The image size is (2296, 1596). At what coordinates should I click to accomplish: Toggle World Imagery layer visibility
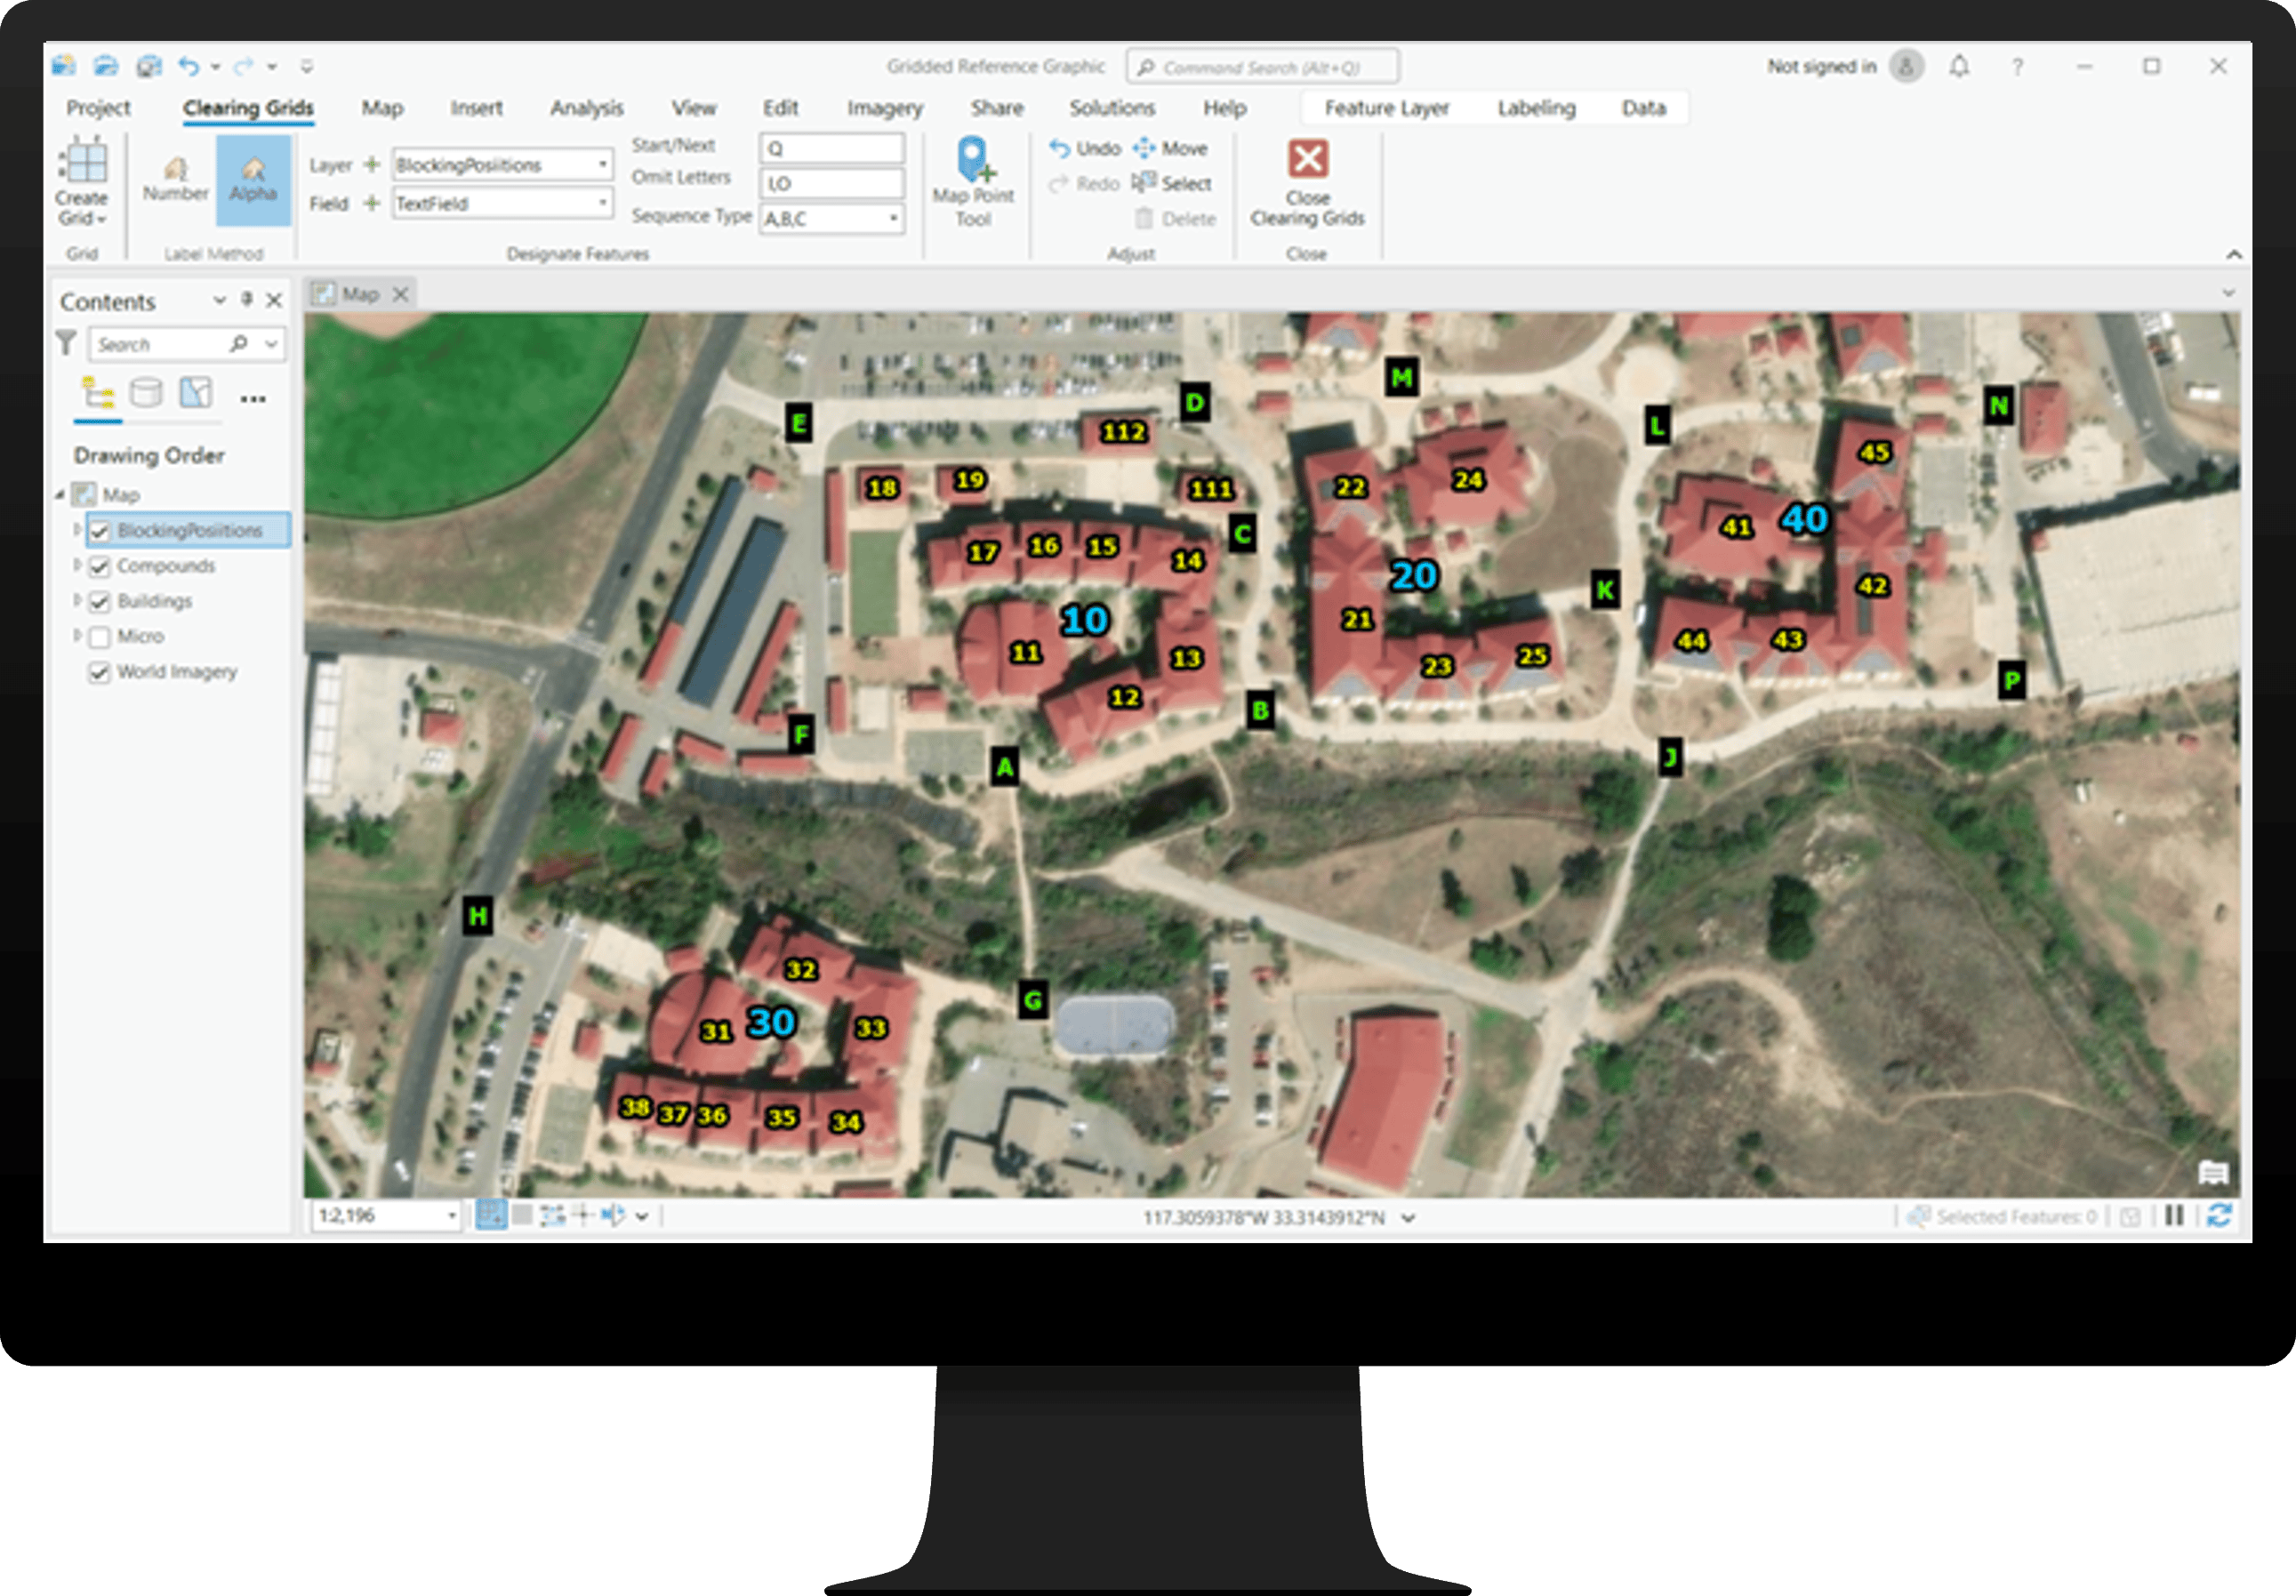tap(100, 672)
